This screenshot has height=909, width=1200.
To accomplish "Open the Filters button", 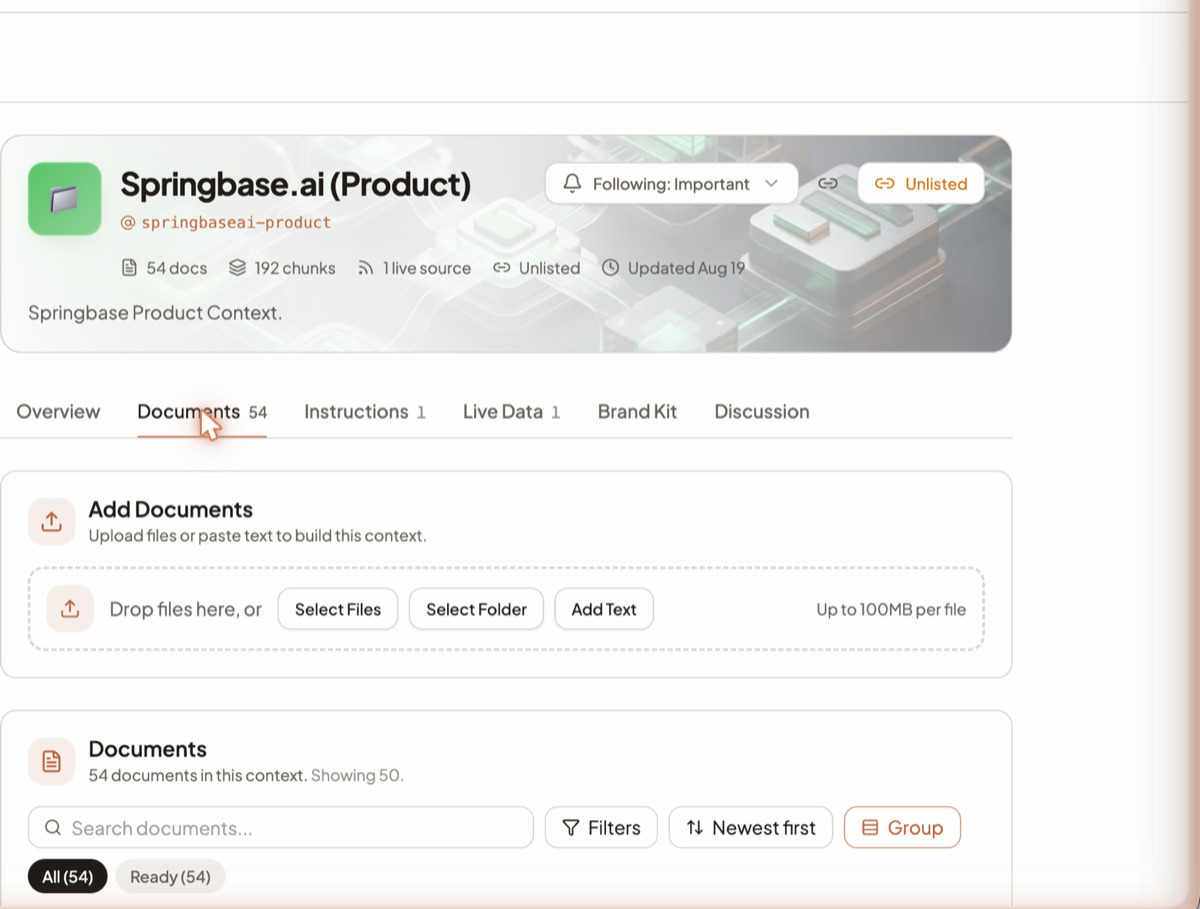I will tap(601, 828).
